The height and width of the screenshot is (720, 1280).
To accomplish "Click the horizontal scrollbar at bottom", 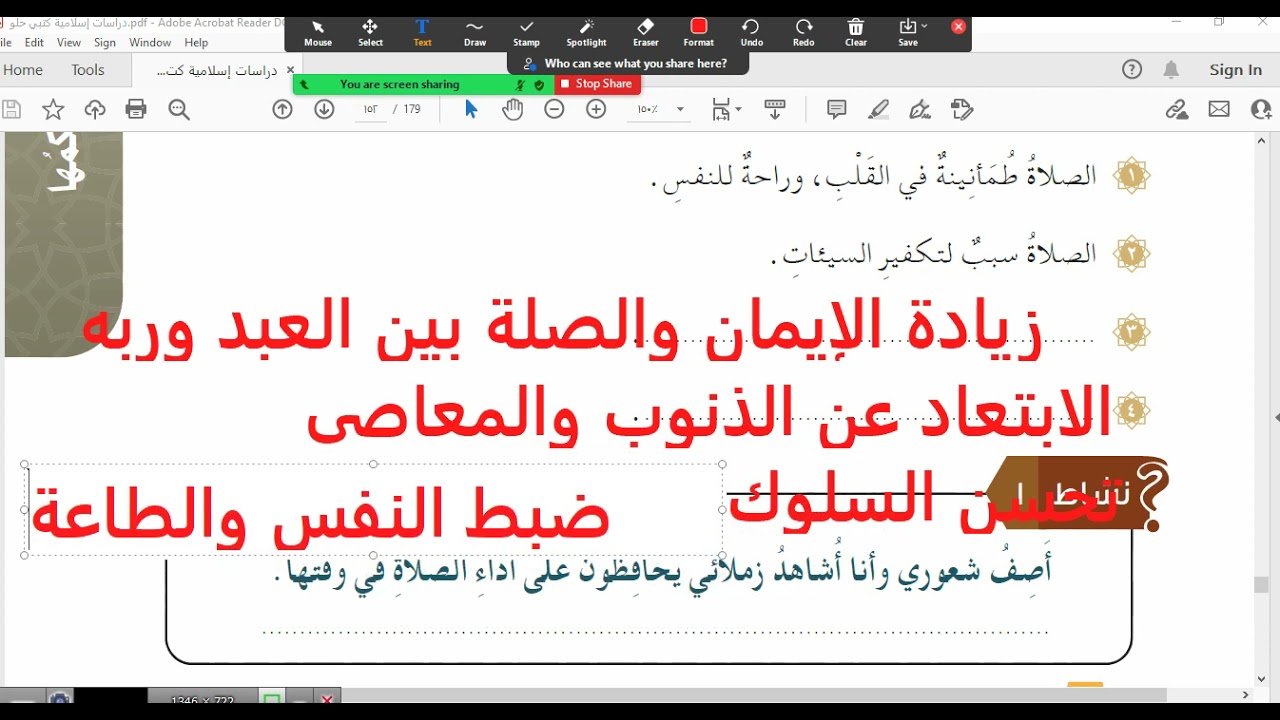I will (x=755, y=694).
